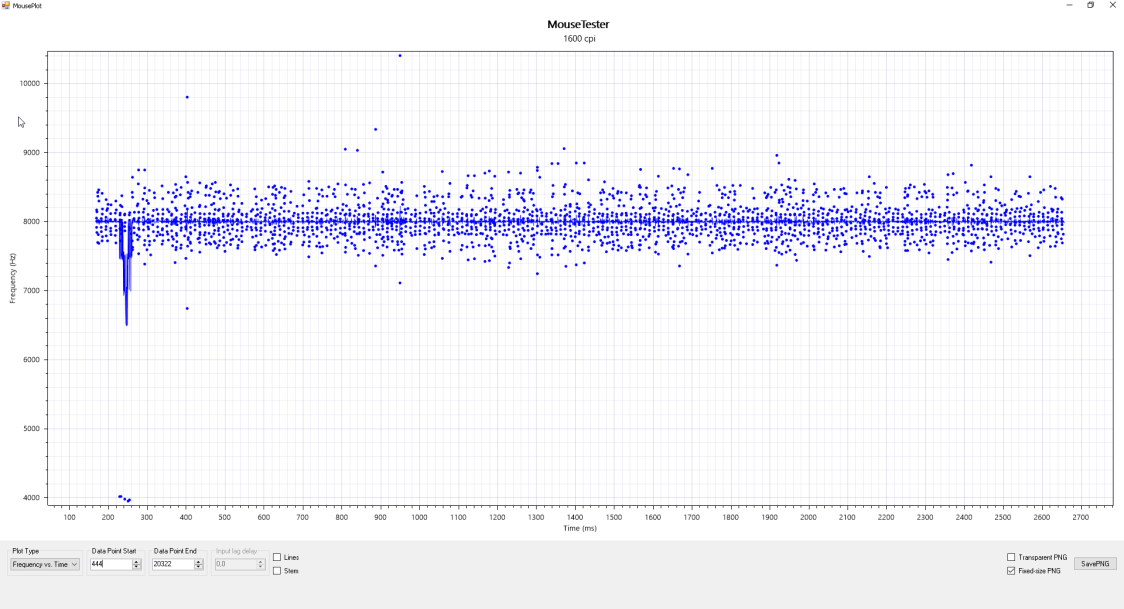The image size is (1124, 609).
Task: Uncheck the Fixed-size PNG option
Action: (1011, 571)
